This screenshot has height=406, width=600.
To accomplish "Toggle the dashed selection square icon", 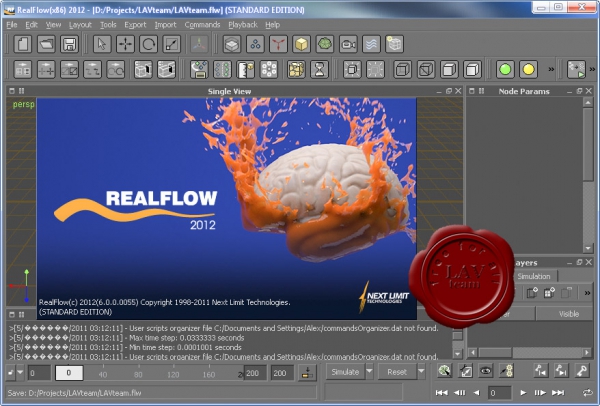I will coord(375,70).
